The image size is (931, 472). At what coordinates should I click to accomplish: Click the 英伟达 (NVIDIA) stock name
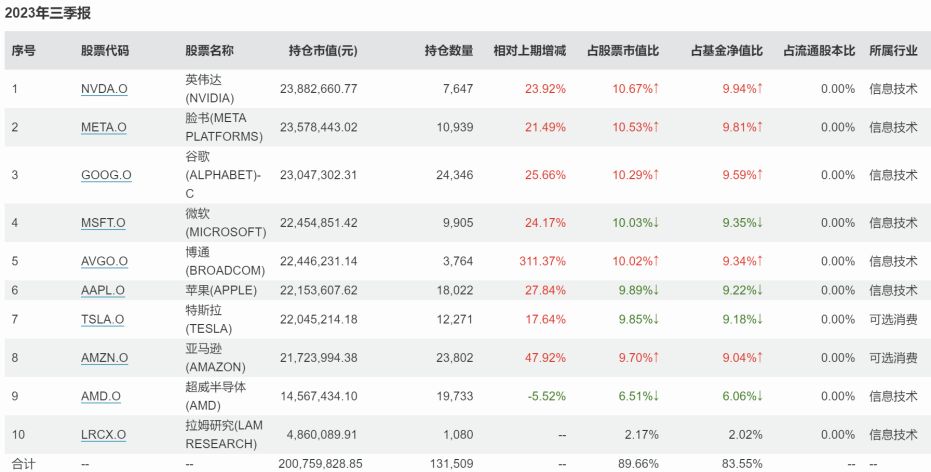click(x=210, y=89)
